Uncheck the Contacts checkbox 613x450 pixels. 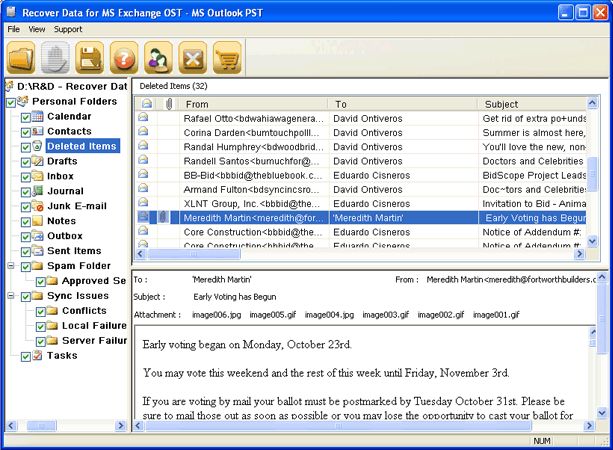coord(26,133)
